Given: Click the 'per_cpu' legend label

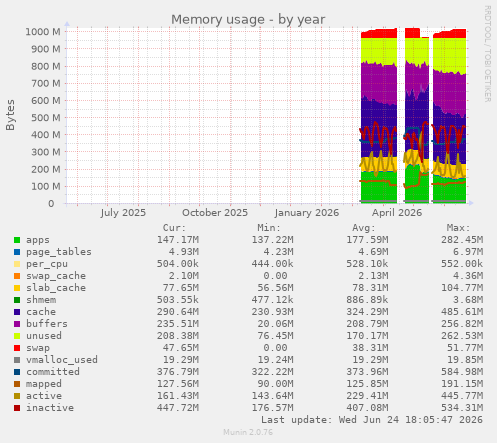Looking at the screenshot, I should [47, 264].
